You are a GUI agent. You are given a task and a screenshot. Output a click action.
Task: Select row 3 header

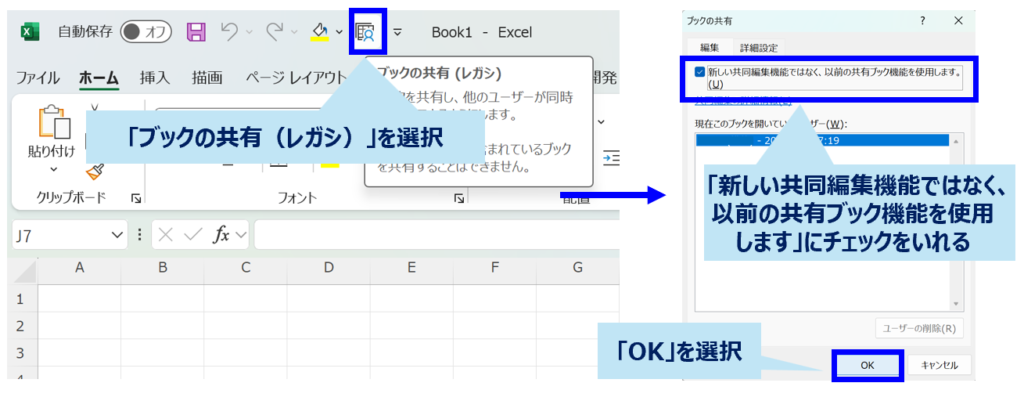(20, 353)
